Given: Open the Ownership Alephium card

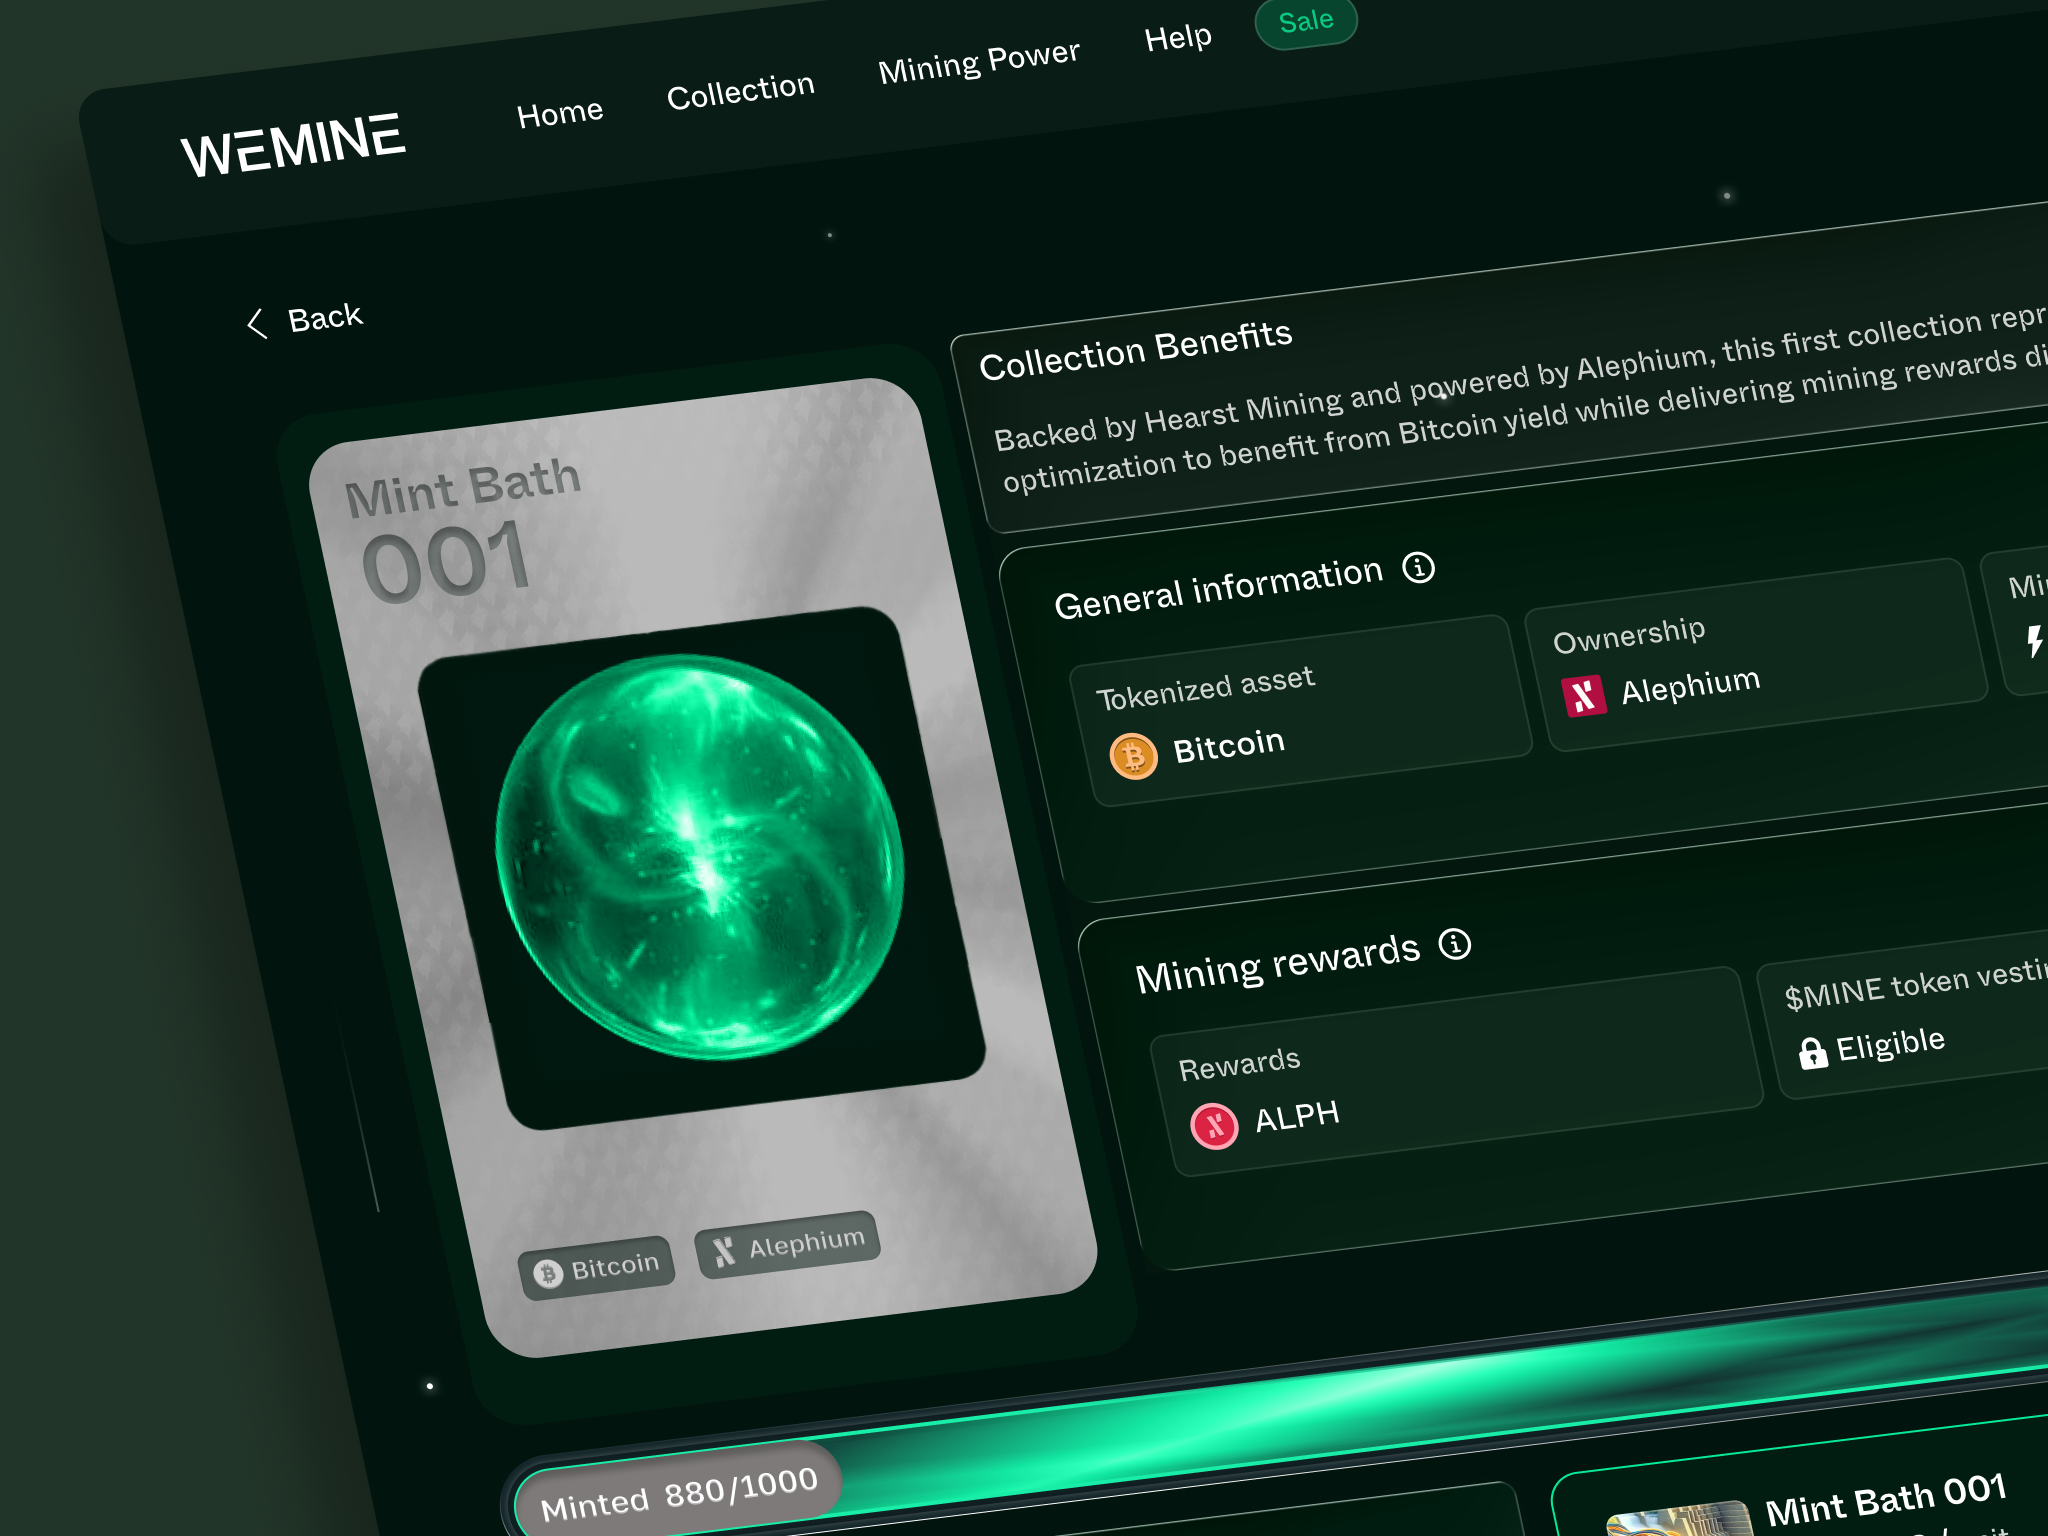Looking at the screenshot, I should coord(1756,655).
